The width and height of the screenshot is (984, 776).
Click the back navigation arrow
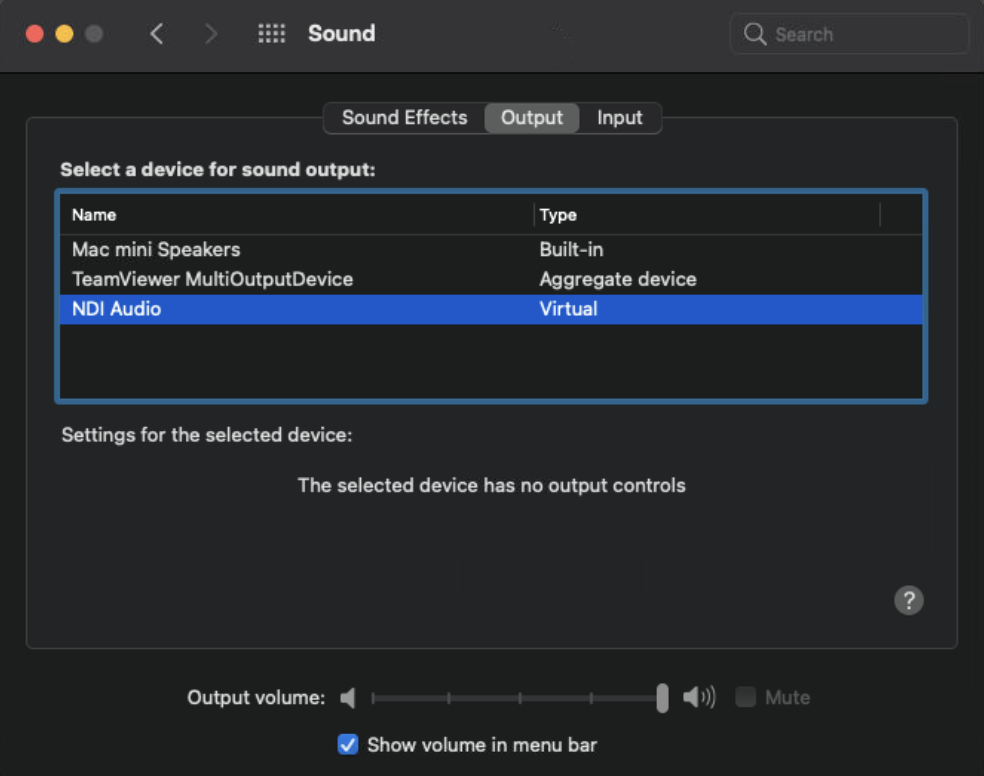pos(156,34)
